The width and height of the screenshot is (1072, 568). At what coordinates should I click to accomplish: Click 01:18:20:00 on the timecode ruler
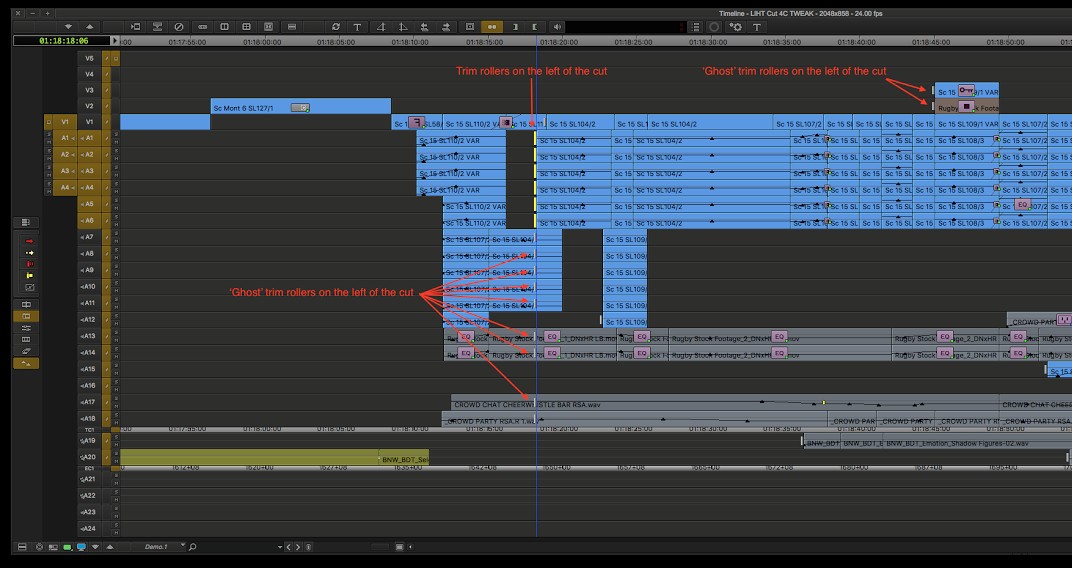559,42
